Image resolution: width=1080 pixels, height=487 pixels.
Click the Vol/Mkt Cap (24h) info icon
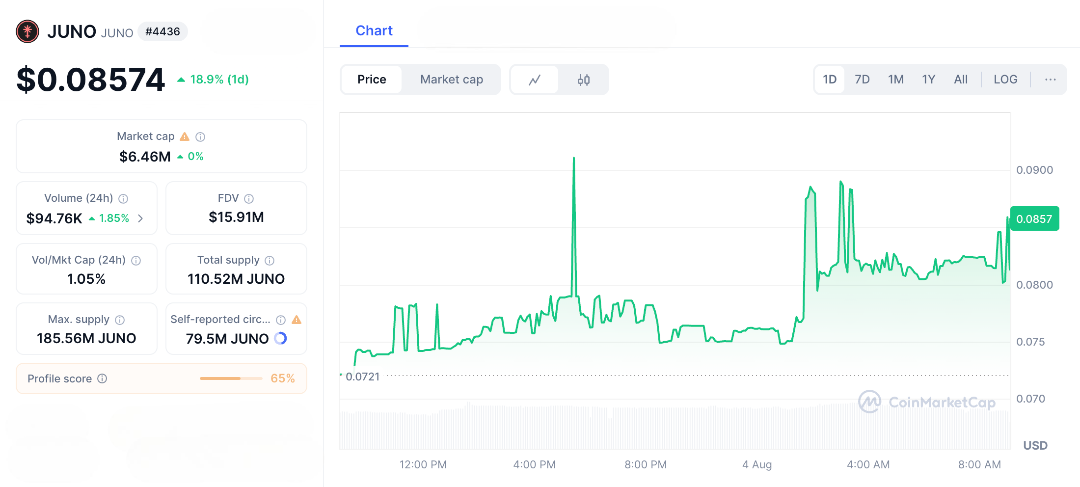(136, 260)
